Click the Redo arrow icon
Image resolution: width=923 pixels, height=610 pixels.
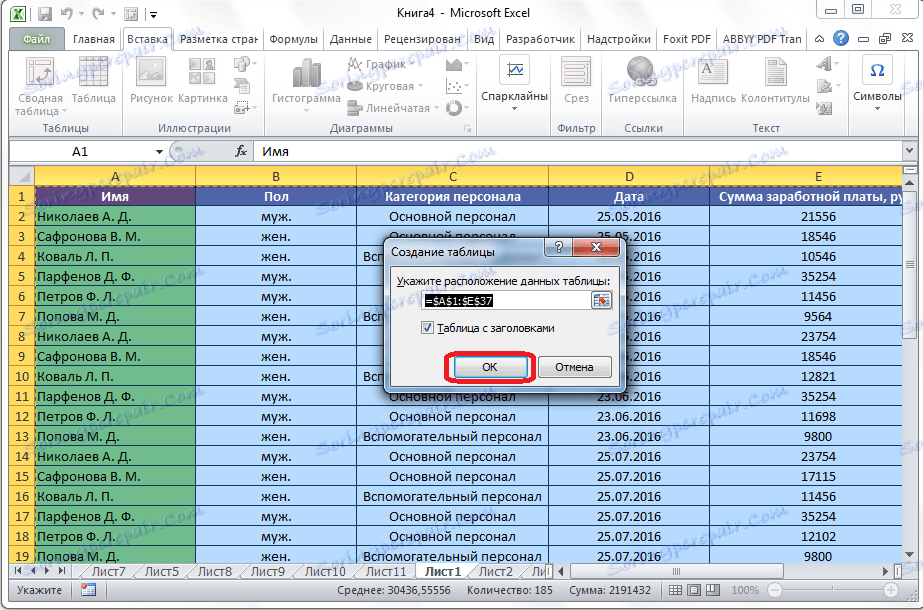pyautogui.click(x=98, y=13)
